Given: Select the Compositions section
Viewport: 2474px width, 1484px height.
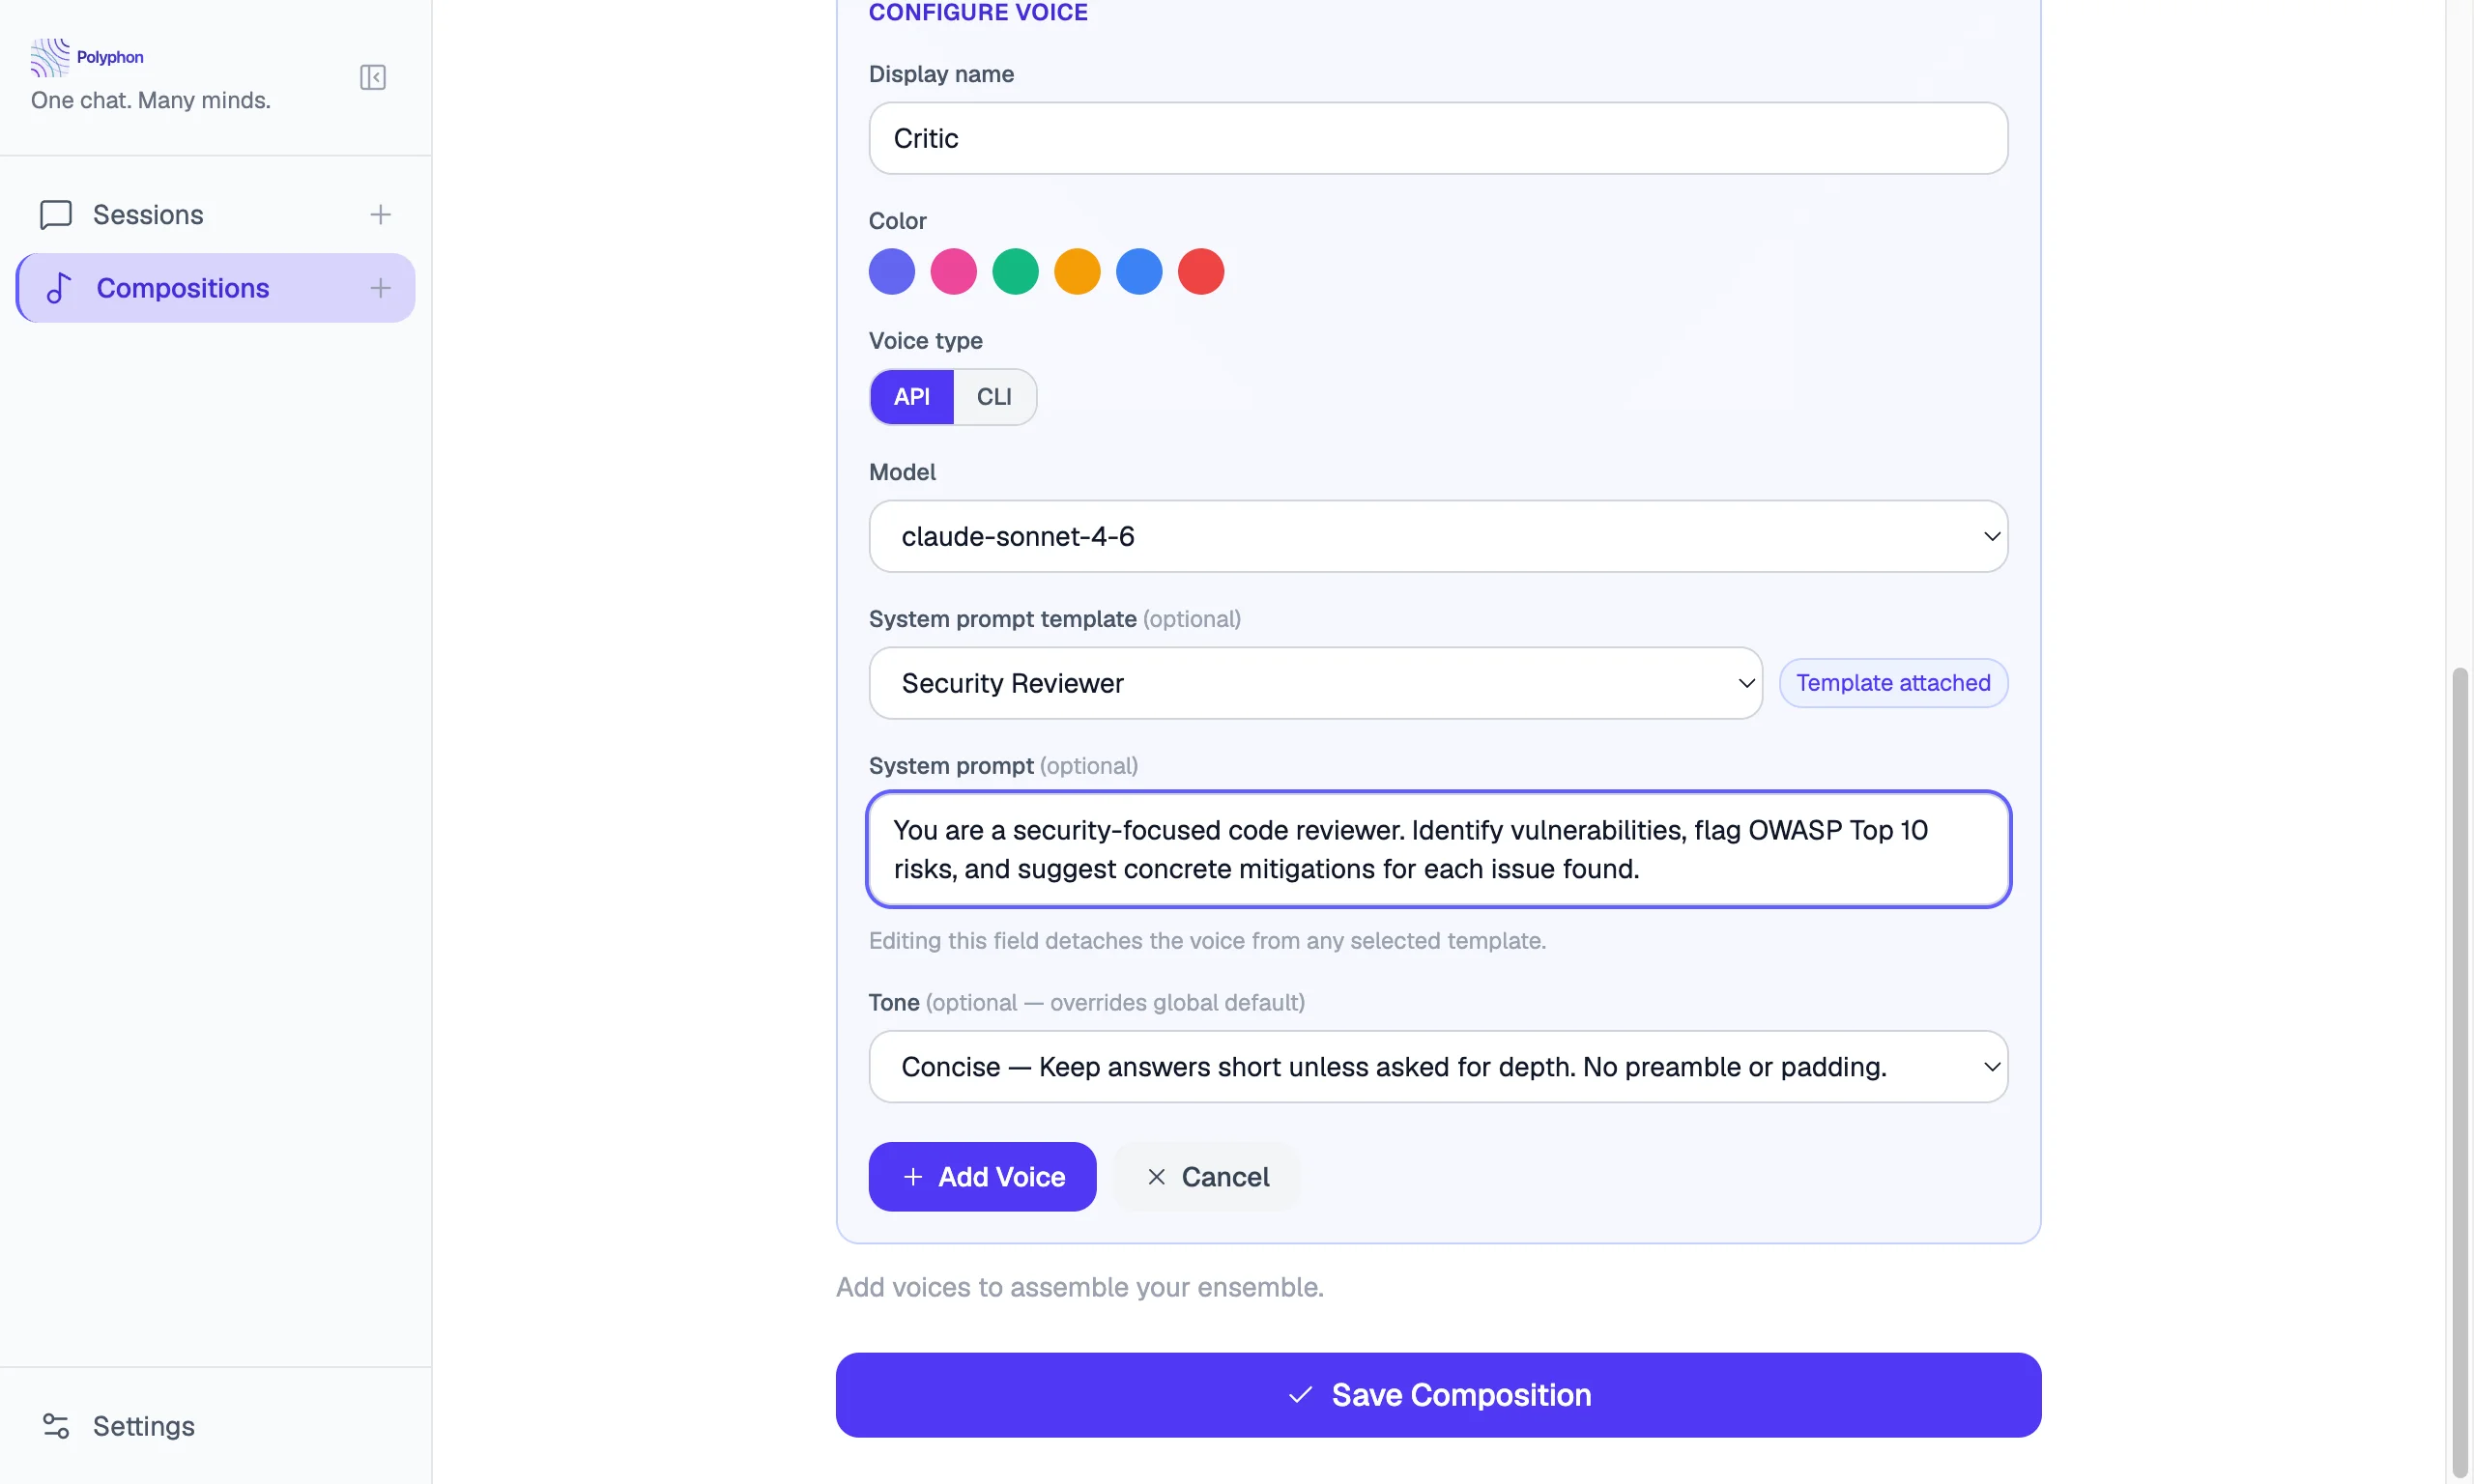Looking at the screenshot, I should tap(182, 288).
